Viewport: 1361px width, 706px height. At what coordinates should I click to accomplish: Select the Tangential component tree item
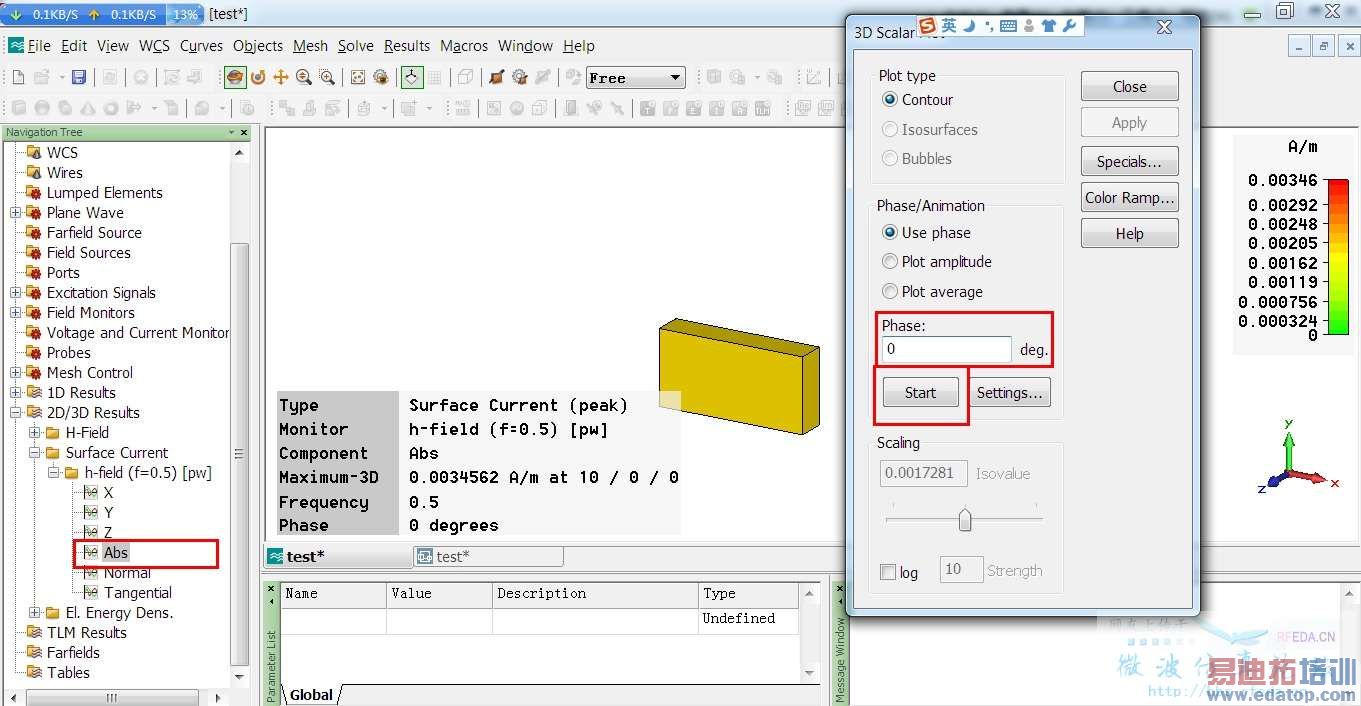click(x=138, y=592)
